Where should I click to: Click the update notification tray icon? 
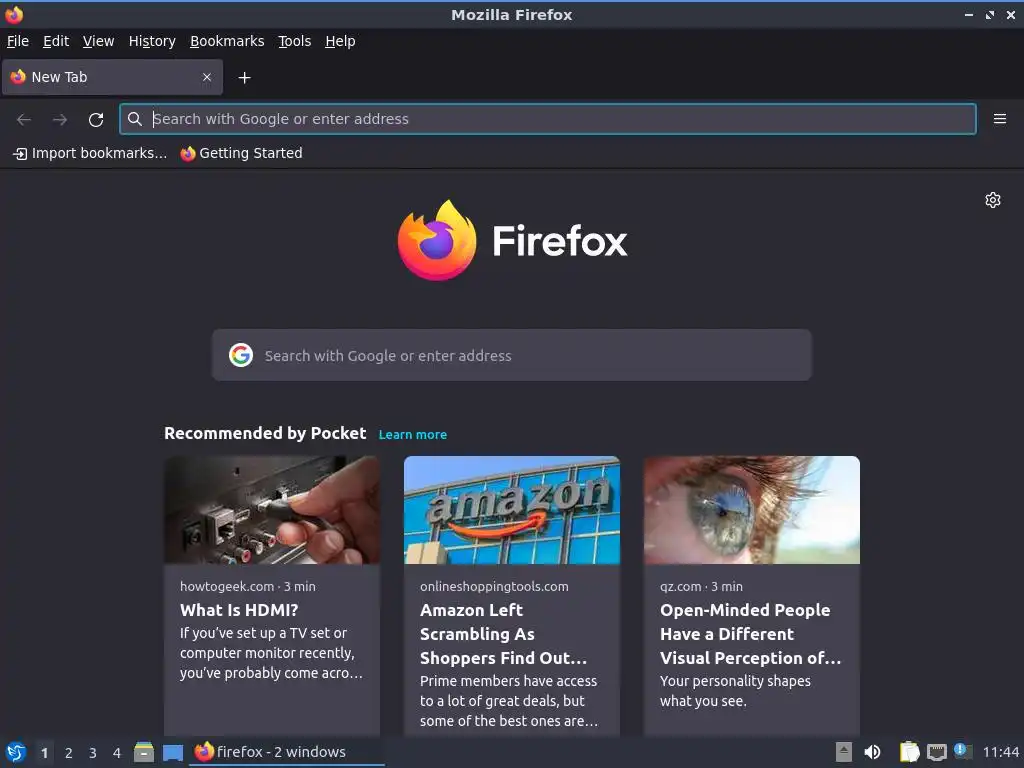[963, 751]
